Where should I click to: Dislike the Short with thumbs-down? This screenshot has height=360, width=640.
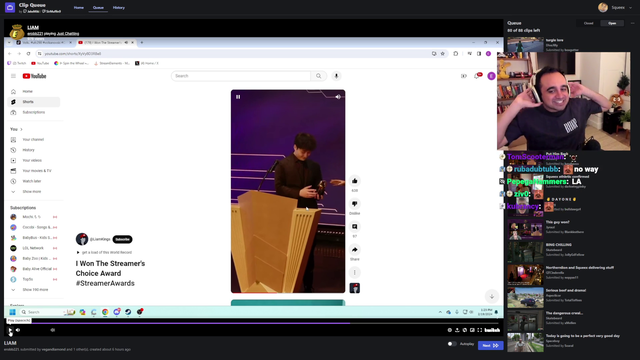click(354, 204)
